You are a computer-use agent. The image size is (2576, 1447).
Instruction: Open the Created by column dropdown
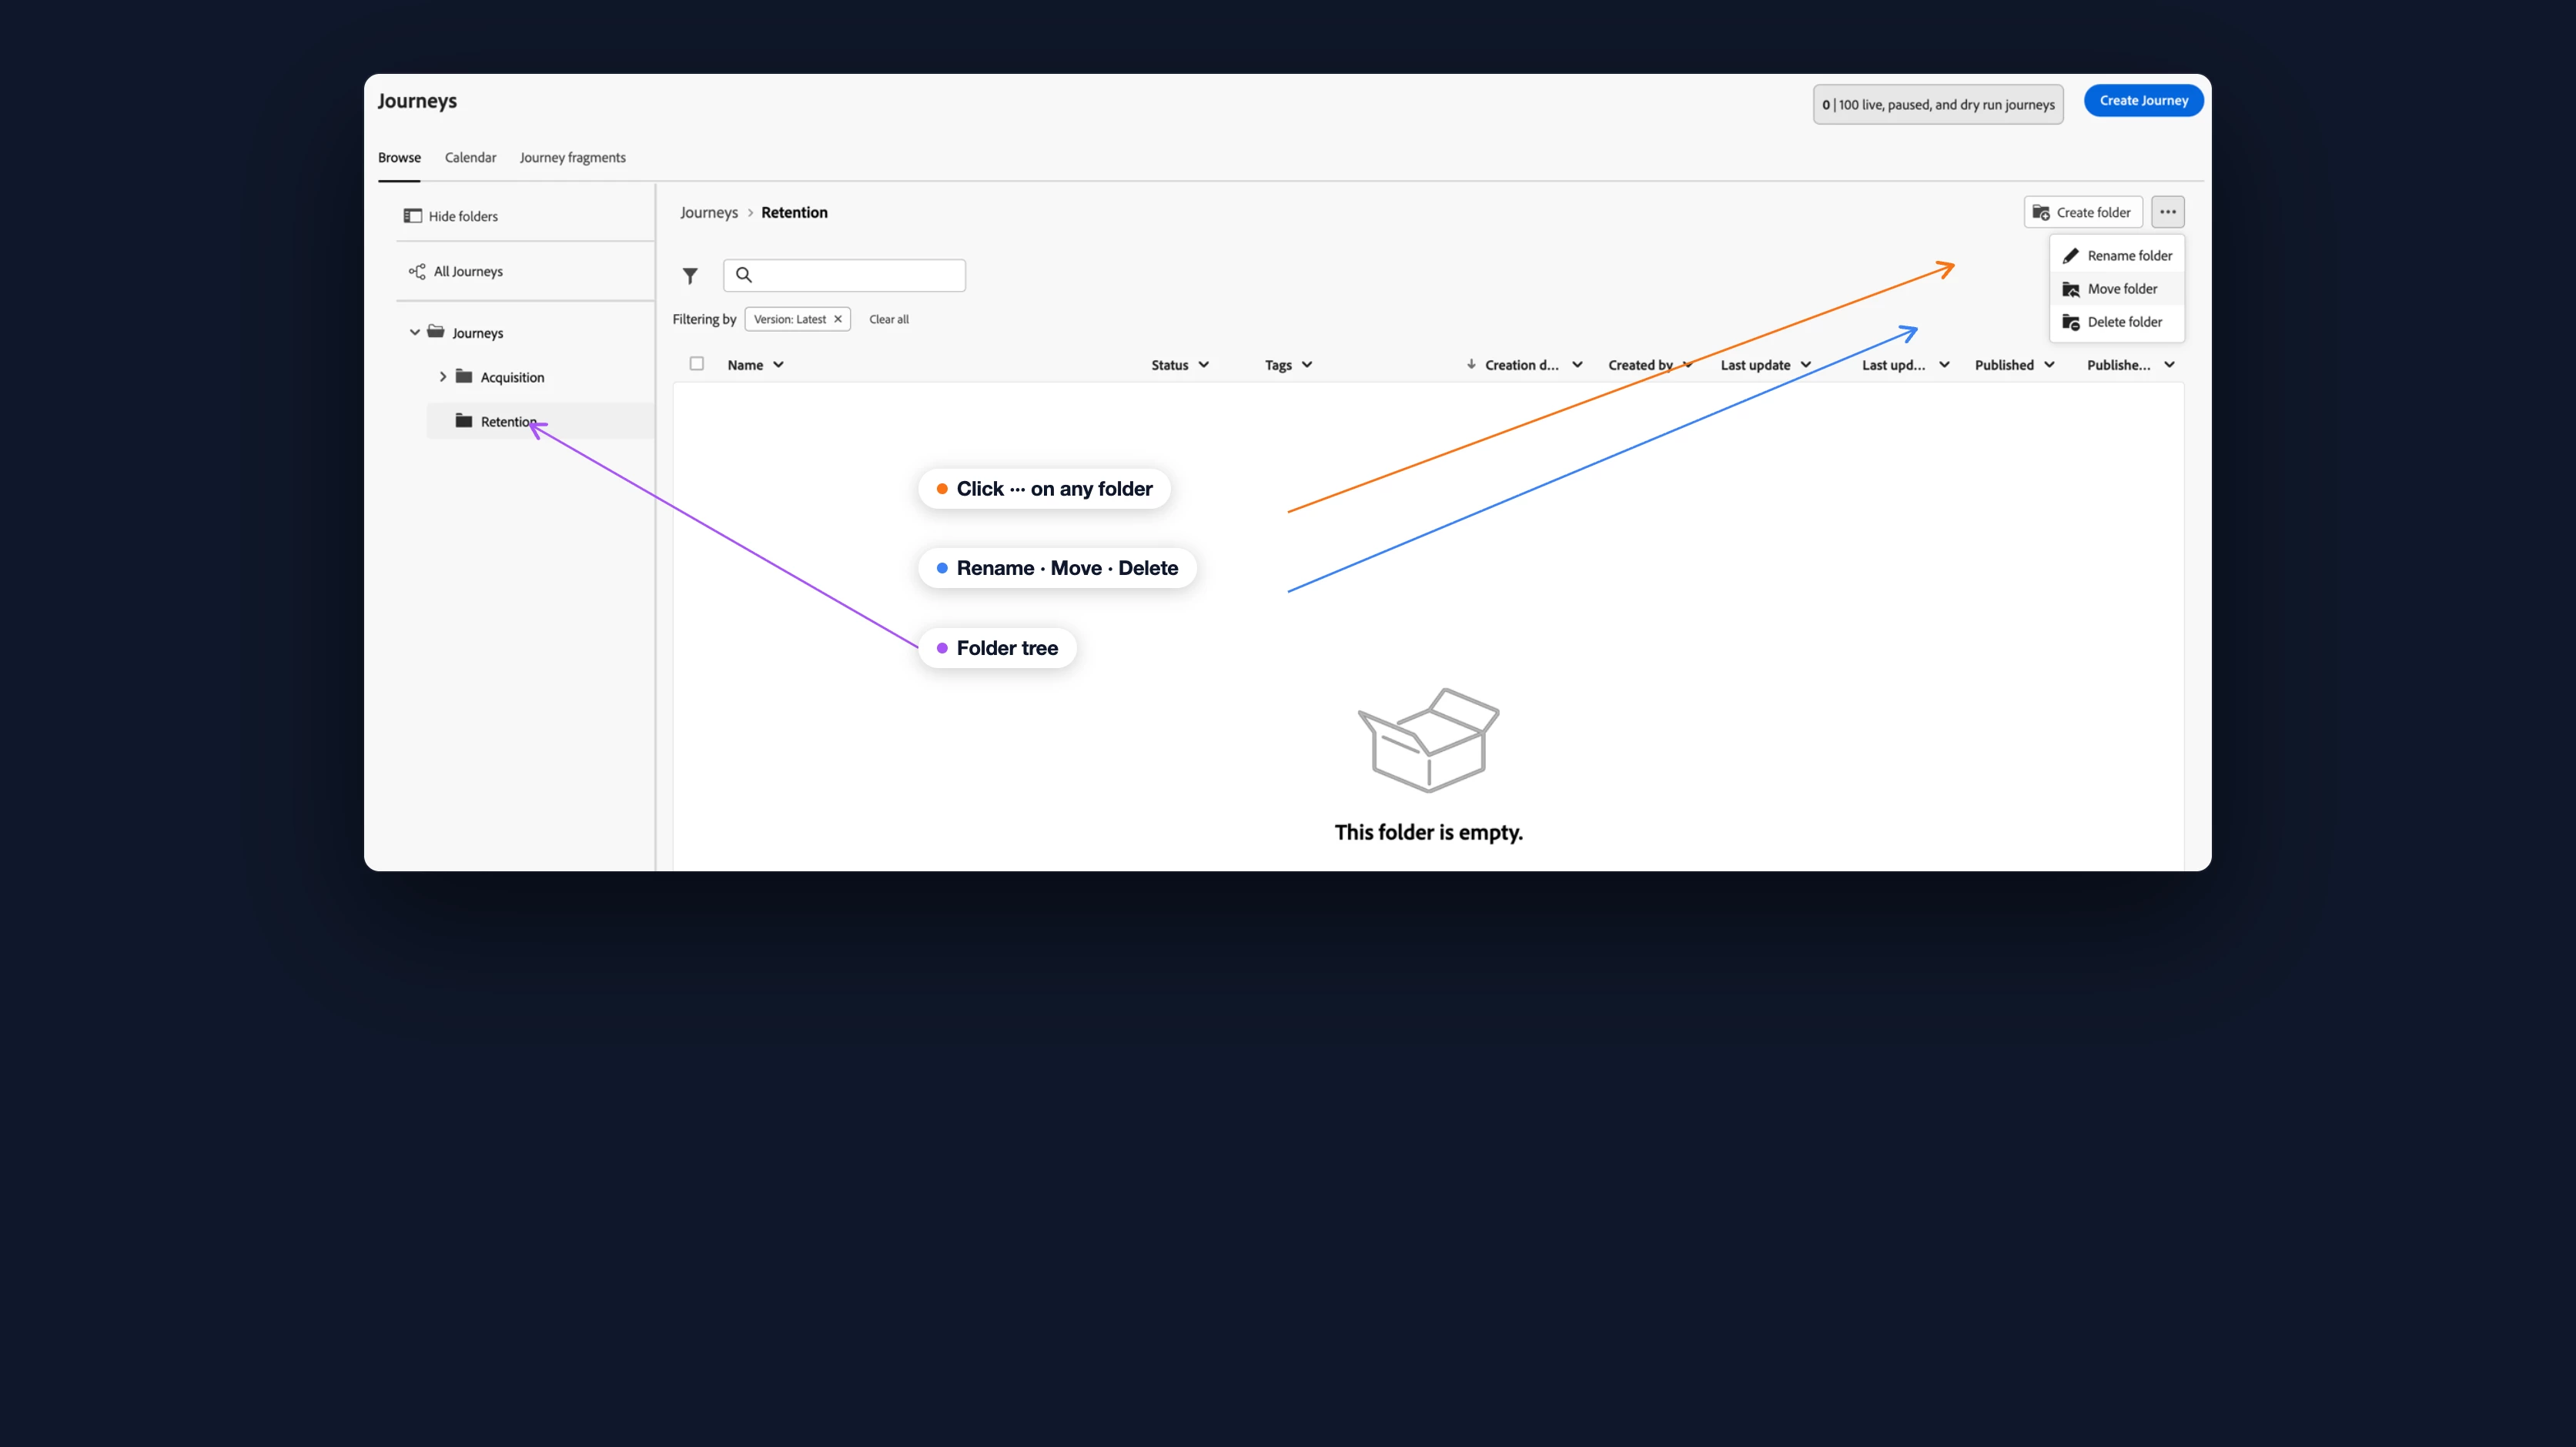(1688, 365)
